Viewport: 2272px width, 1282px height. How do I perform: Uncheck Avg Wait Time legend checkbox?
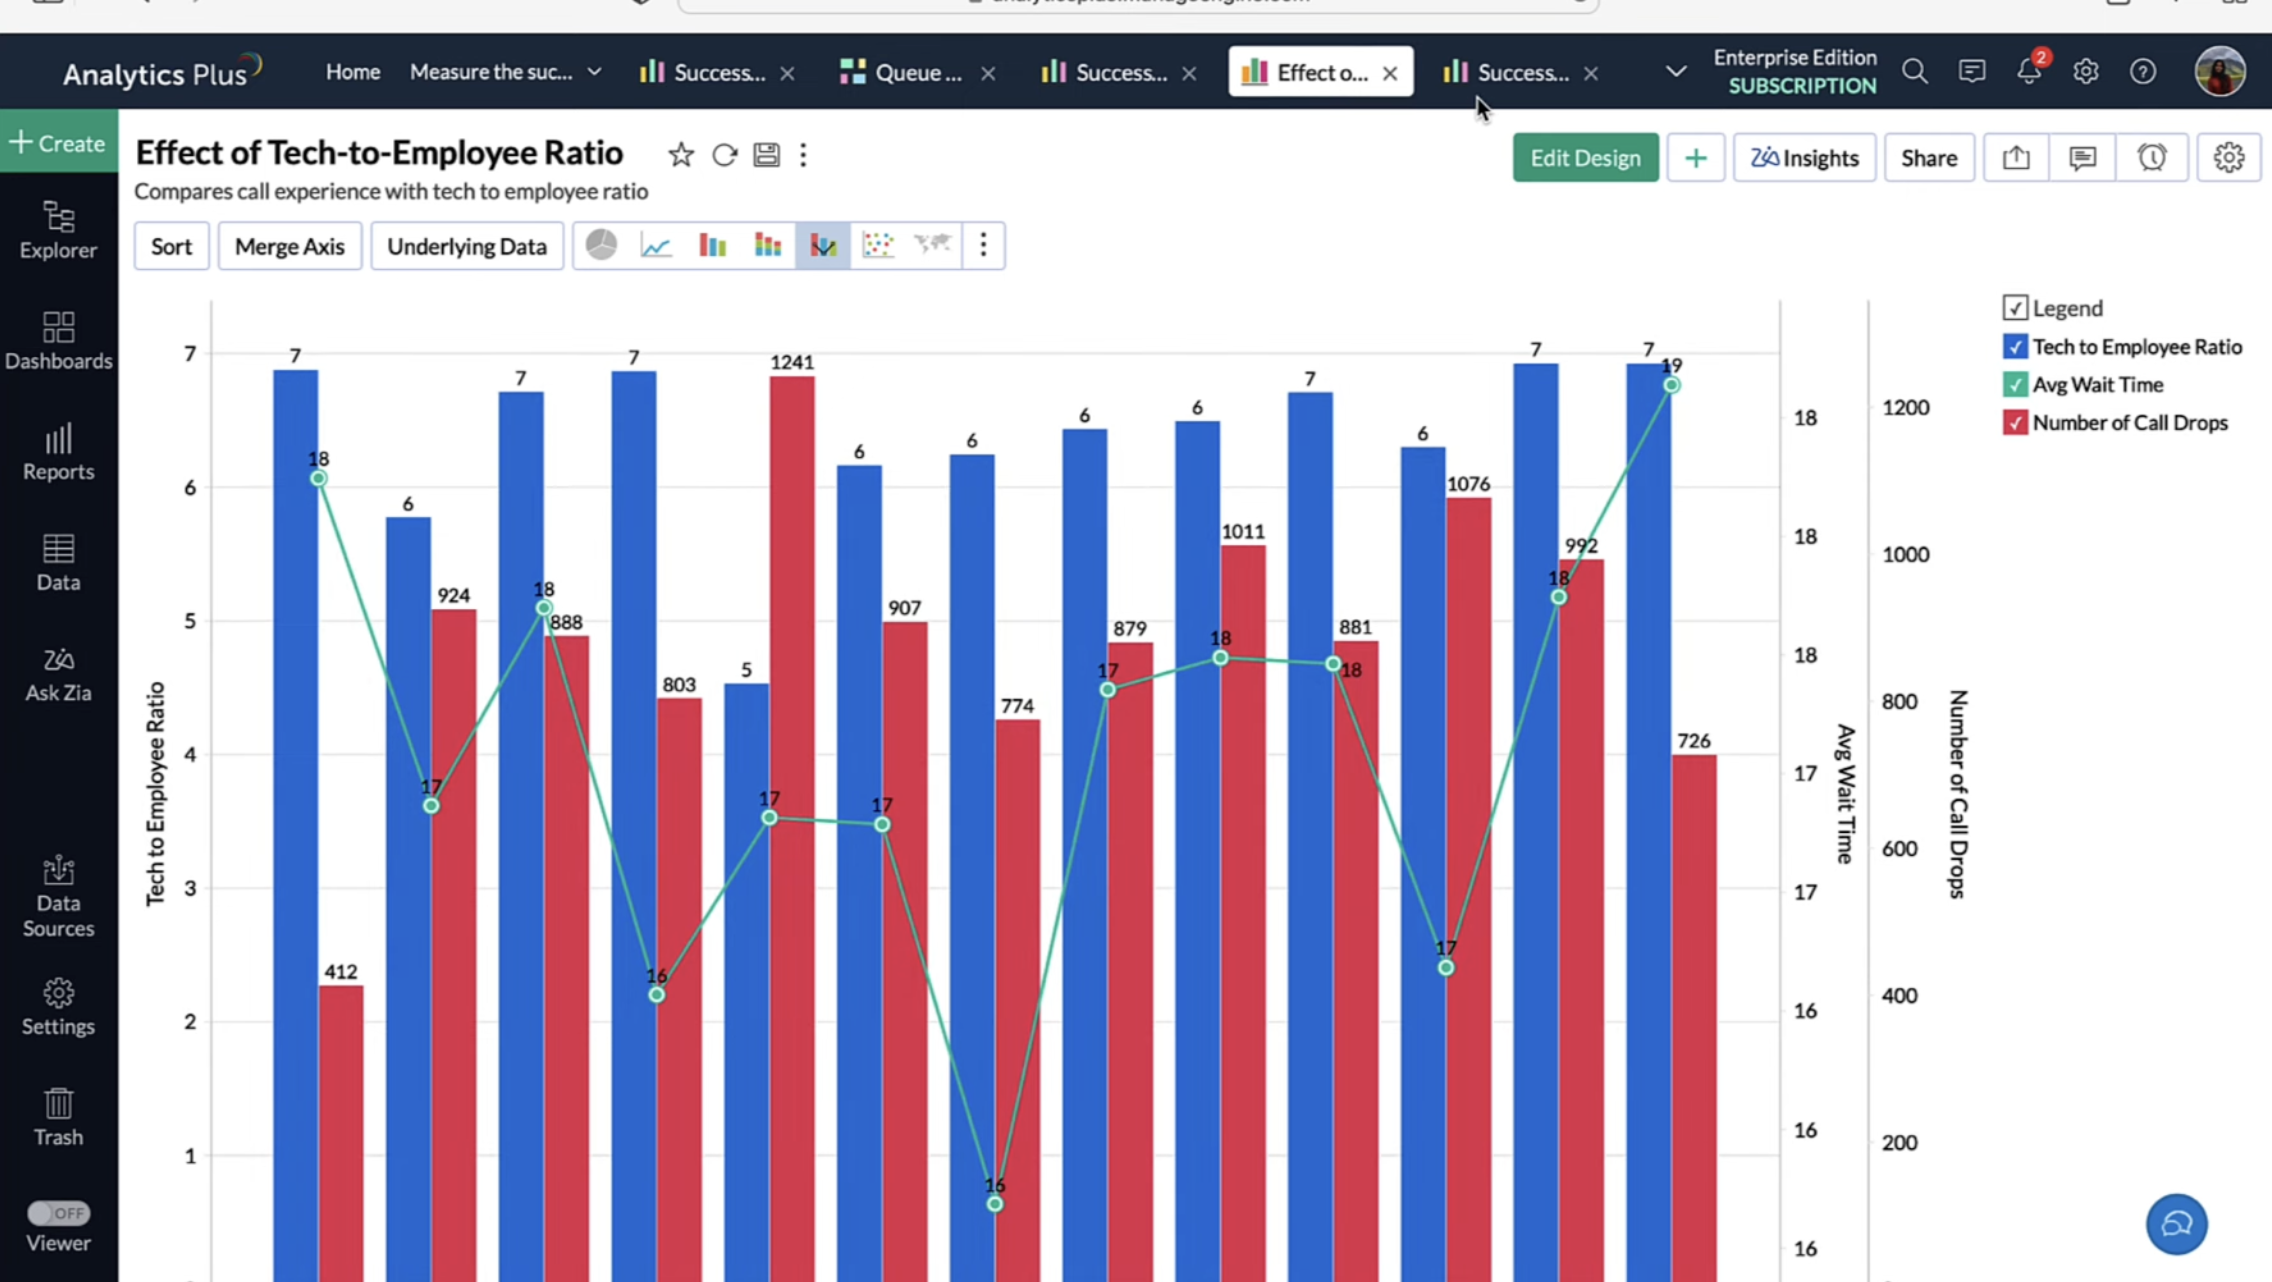point(2015,385)
